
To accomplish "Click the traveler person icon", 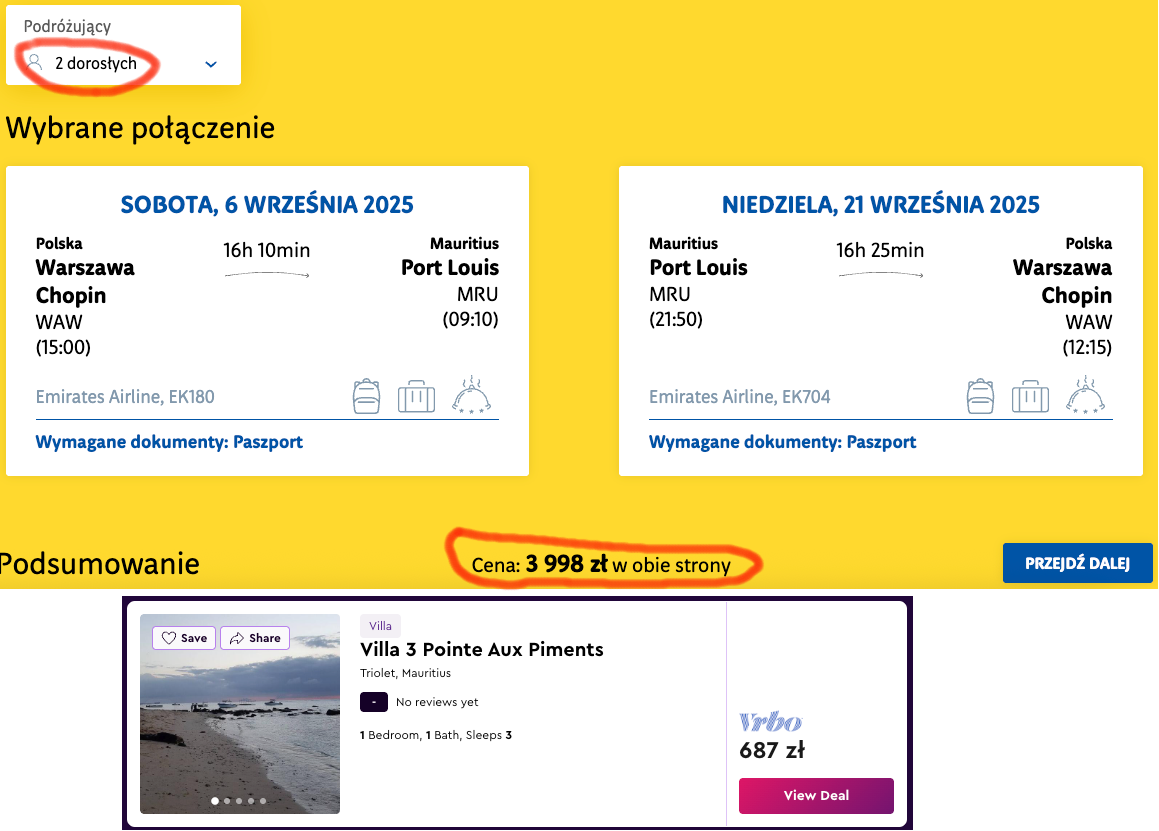I will pyautogui.click(x=35, y=63).
